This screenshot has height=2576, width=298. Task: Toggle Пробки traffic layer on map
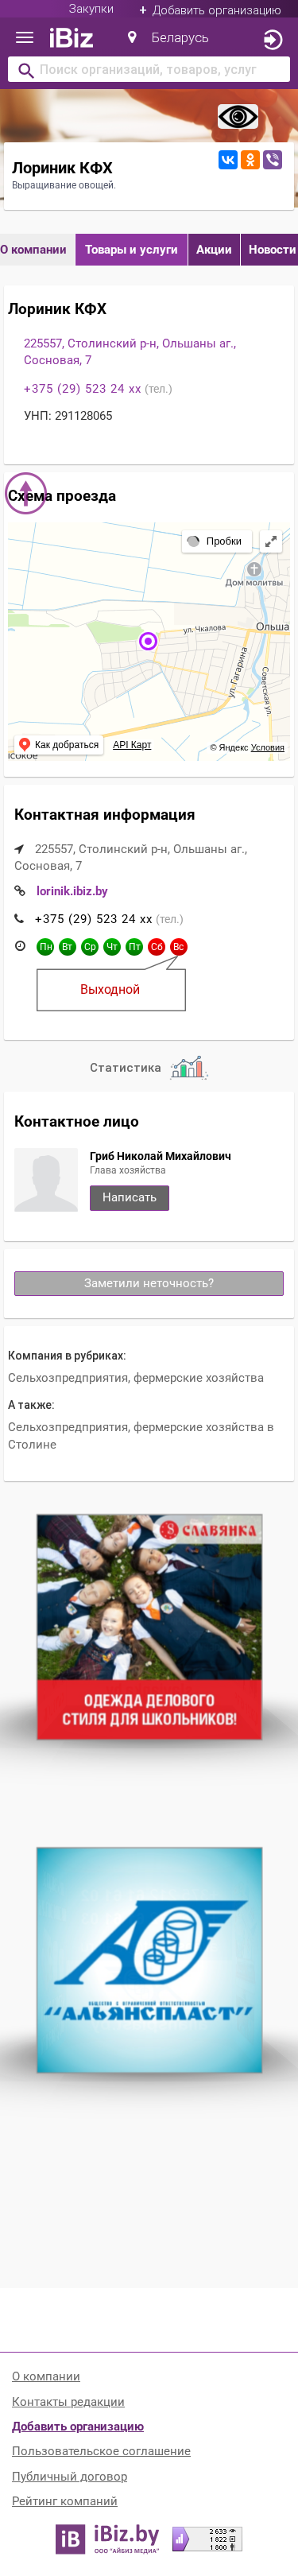(x=215, y=541)
